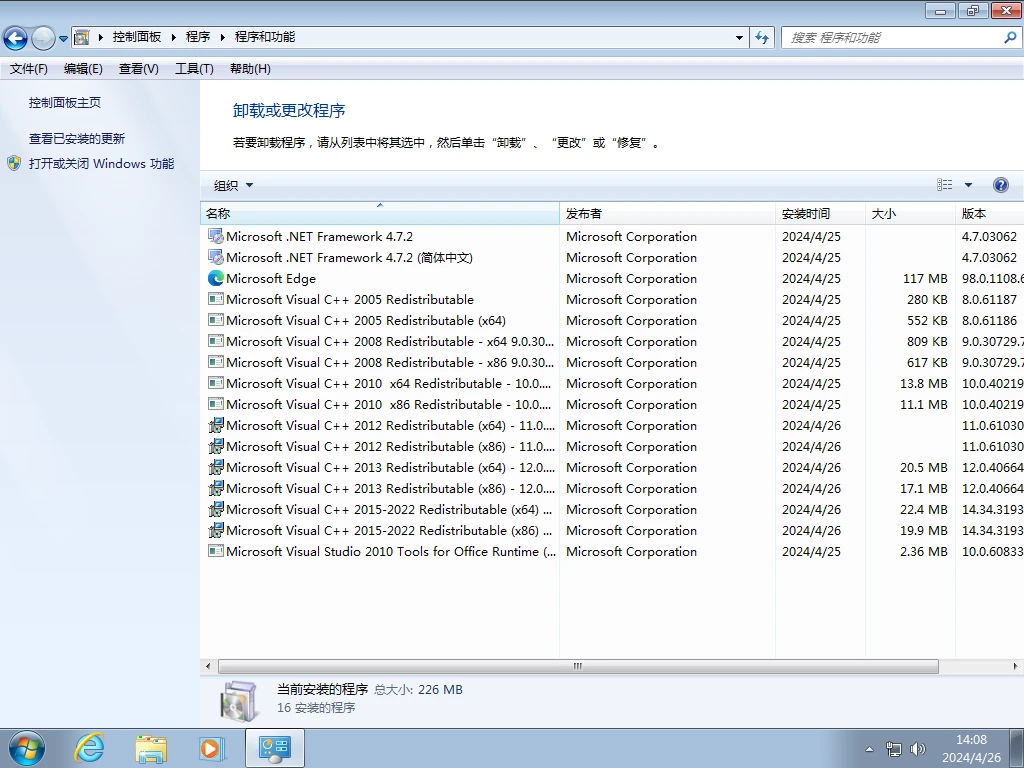Click the Back navigation arrow button
Image resolution: width=1024 pixels, height=768 pixels.
pyautogui.click(x=15, y=38)
